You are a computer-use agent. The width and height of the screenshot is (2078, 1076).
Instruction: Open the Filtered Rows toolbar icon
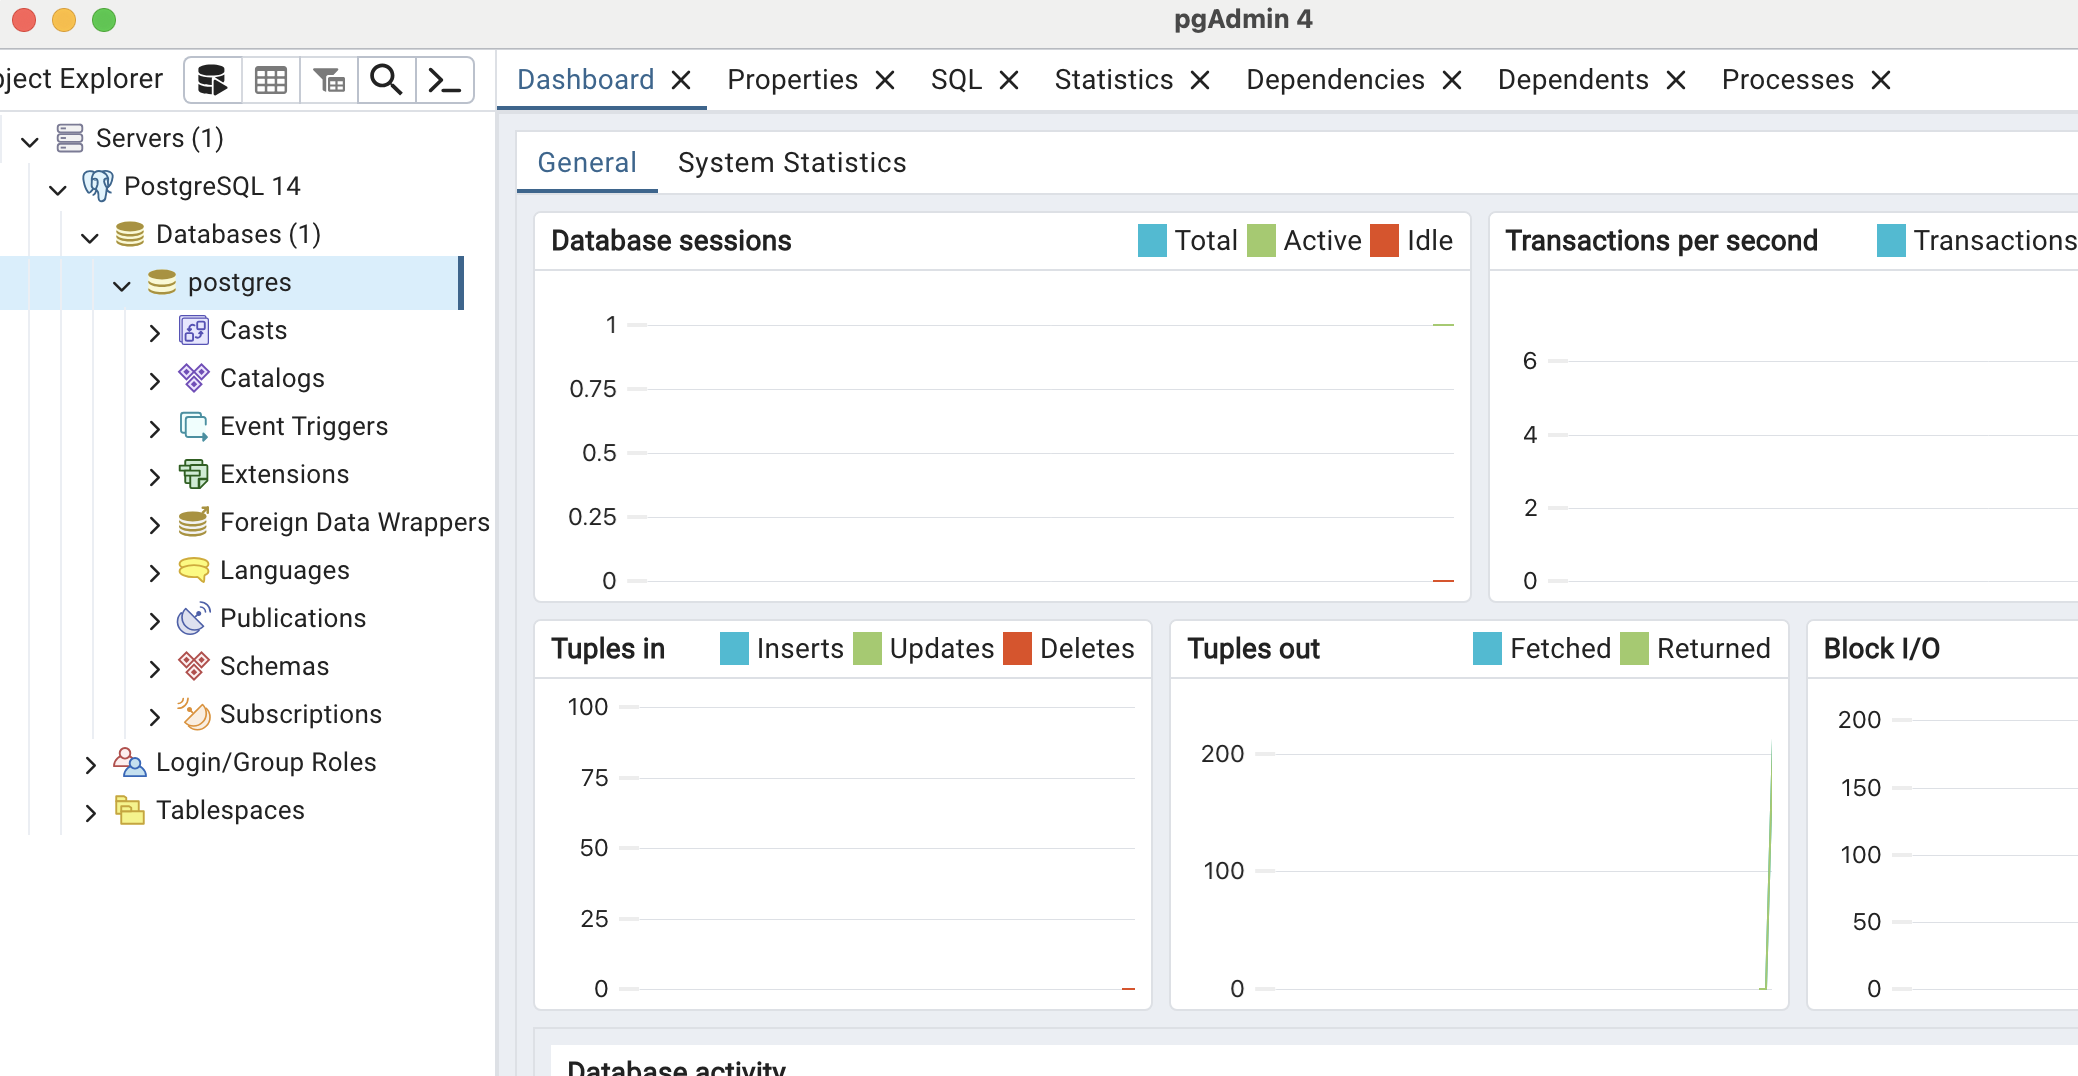coord(329,80)
